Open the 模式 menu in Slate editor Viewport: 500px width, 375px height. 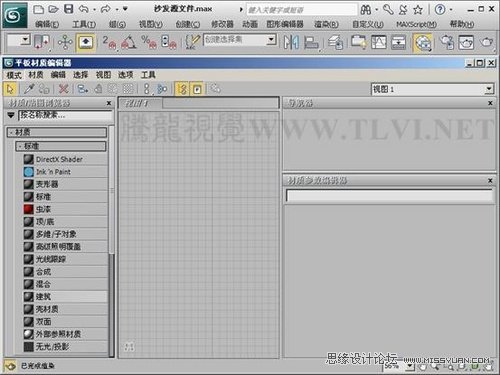coord(14,75)
